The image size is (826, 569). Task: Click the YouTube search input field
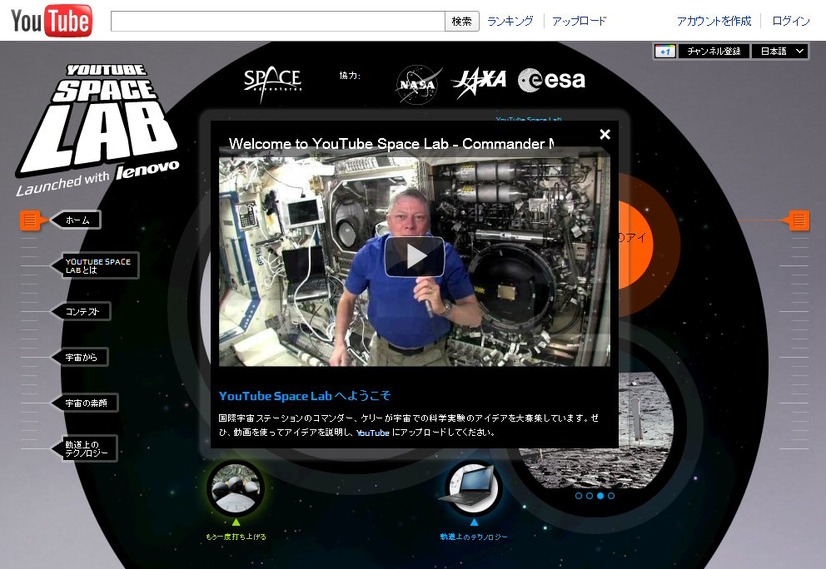tap(278, 21)
